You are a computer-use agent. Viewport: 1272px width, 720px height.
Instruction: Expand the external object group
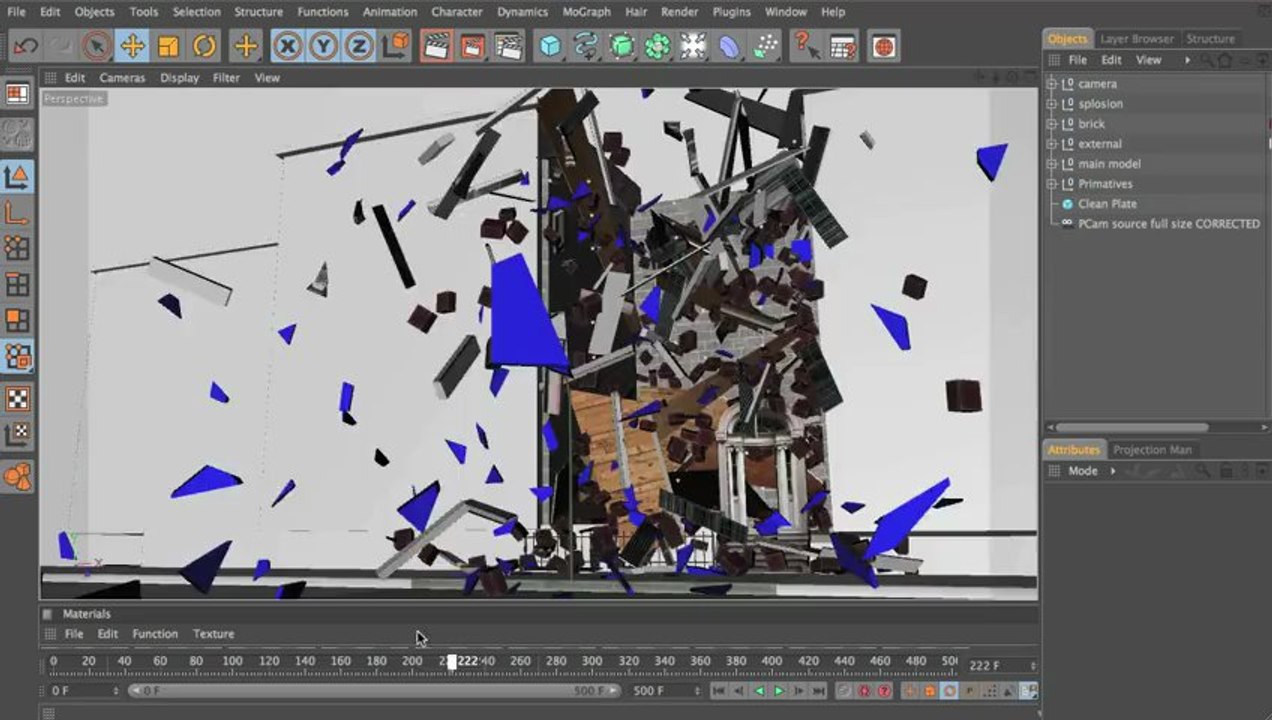pyautogui.click(x=1051, y=144)
